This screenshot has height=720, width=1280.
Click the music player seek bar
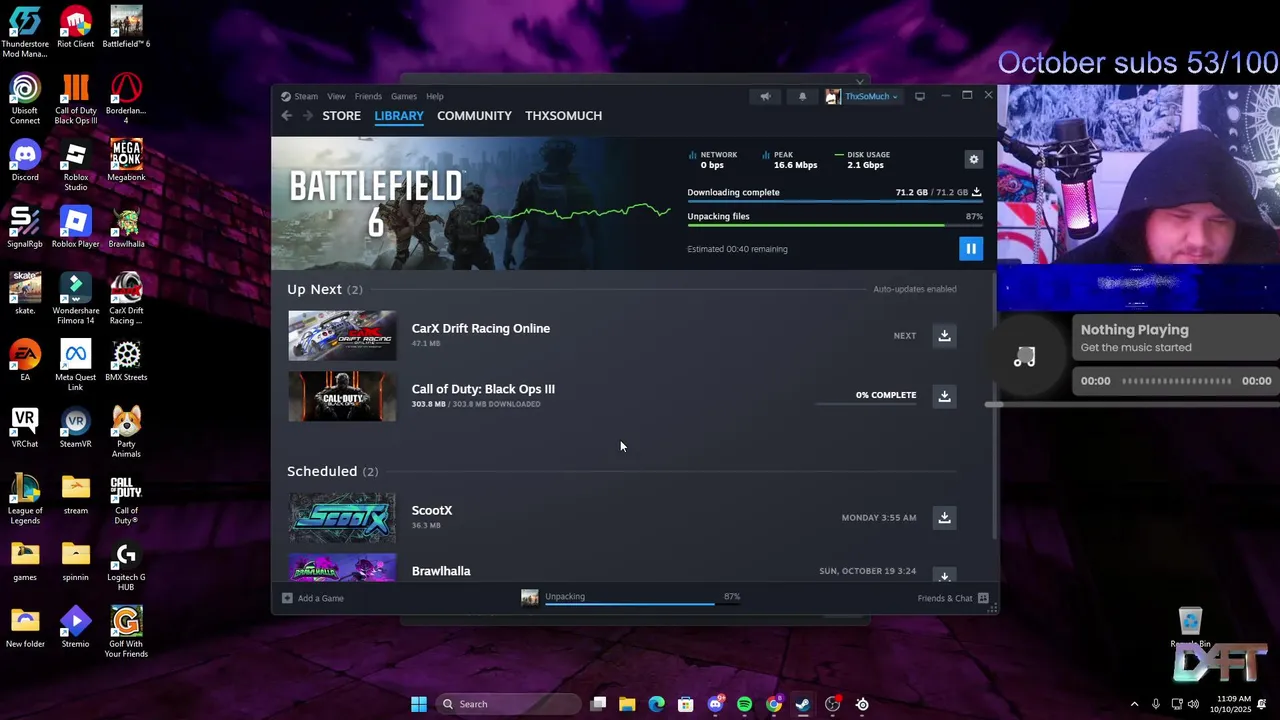coord(1176,381)
